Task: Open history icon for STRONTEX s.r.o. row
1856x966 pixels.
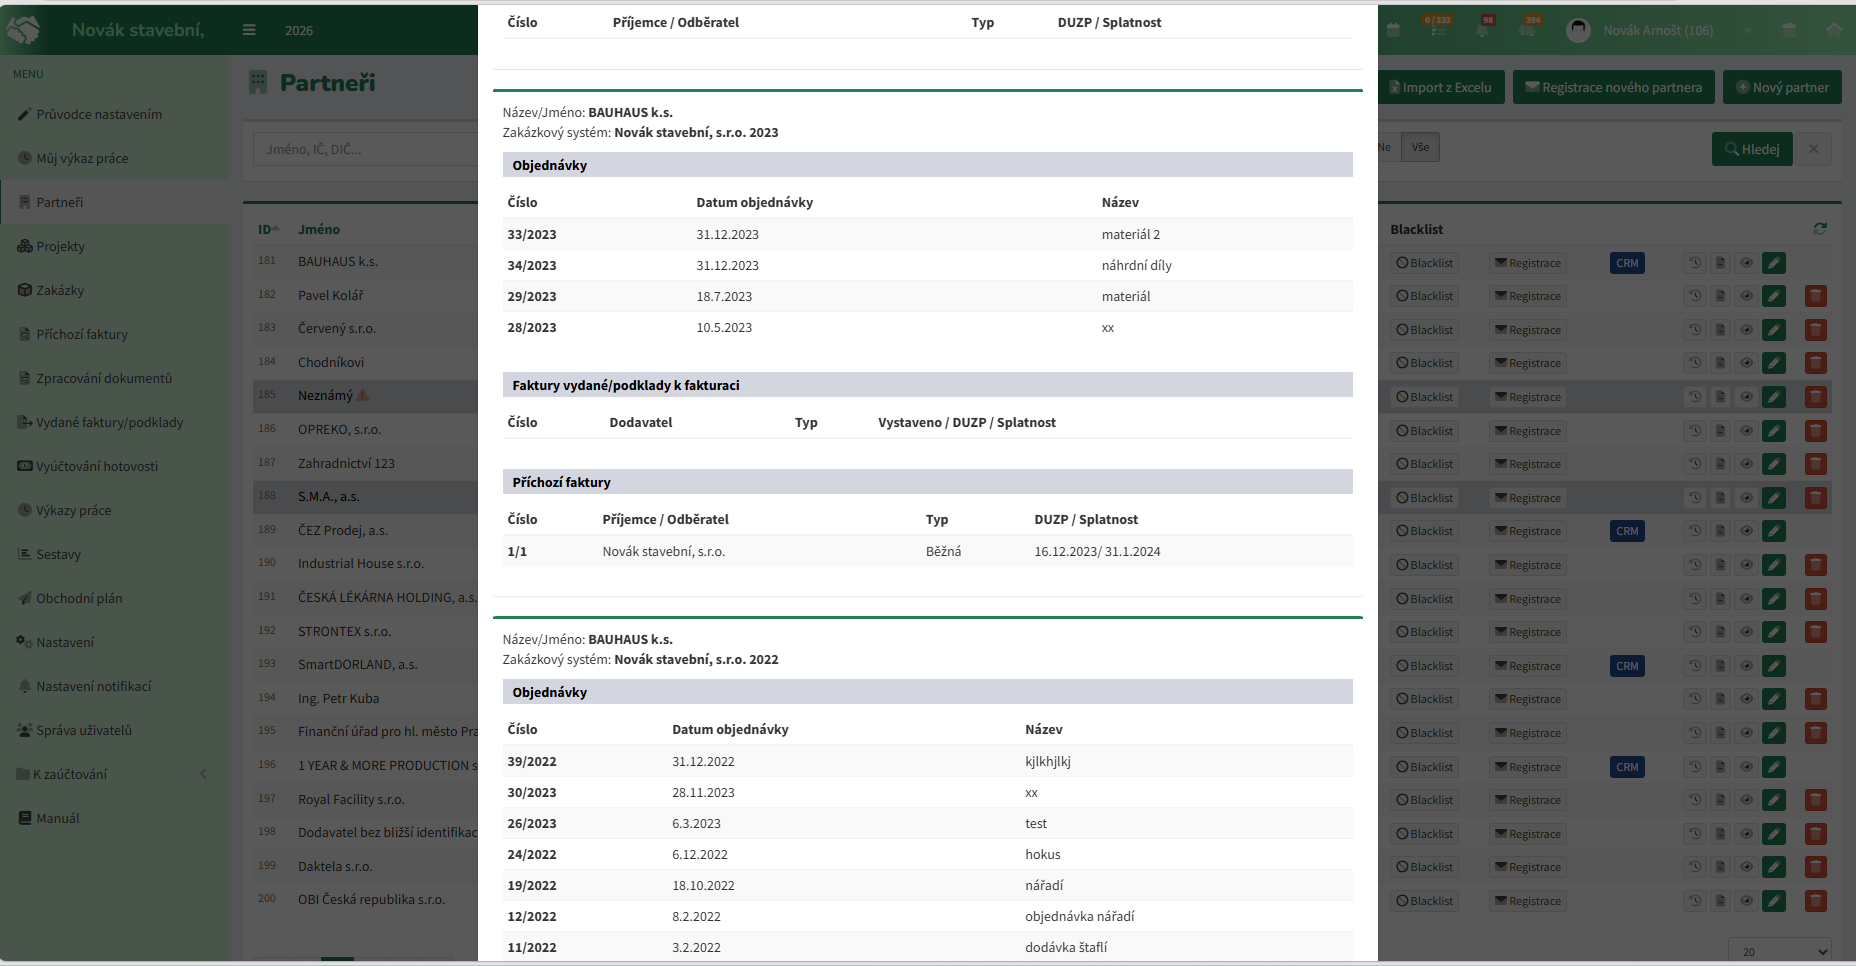Action: tap(1695, 632)
